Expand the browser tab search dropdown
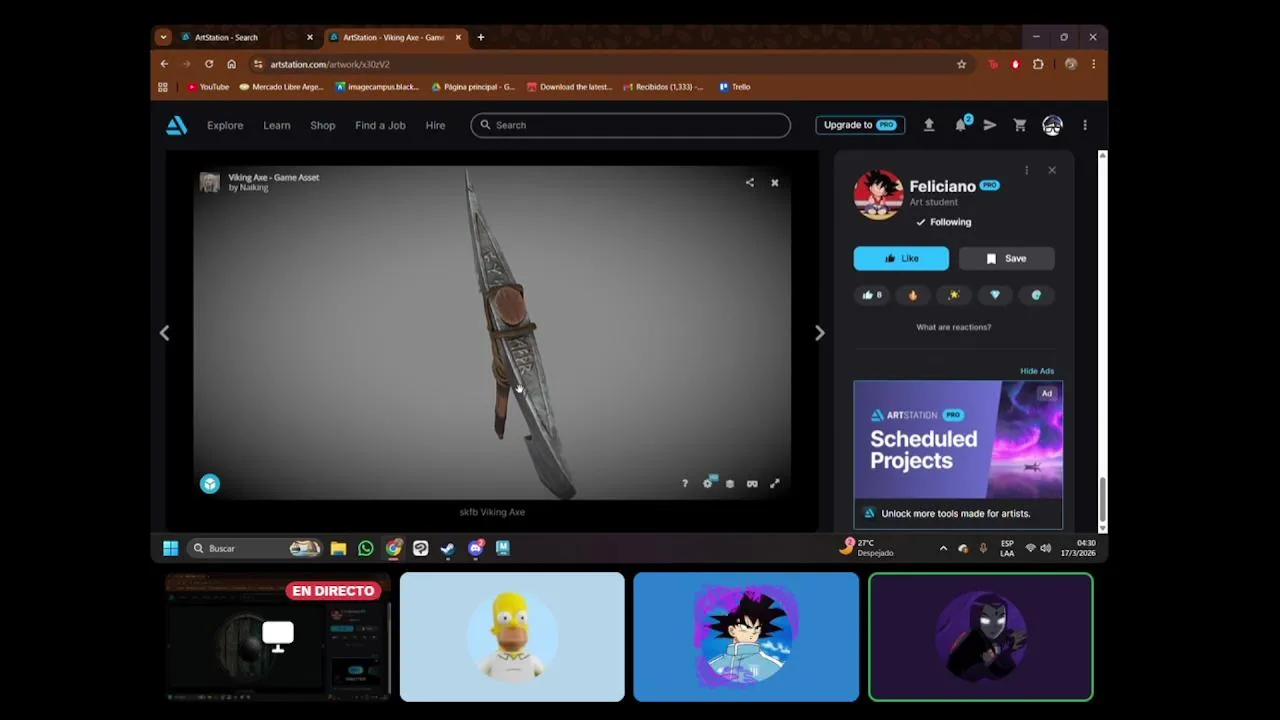 pos(163,37)
